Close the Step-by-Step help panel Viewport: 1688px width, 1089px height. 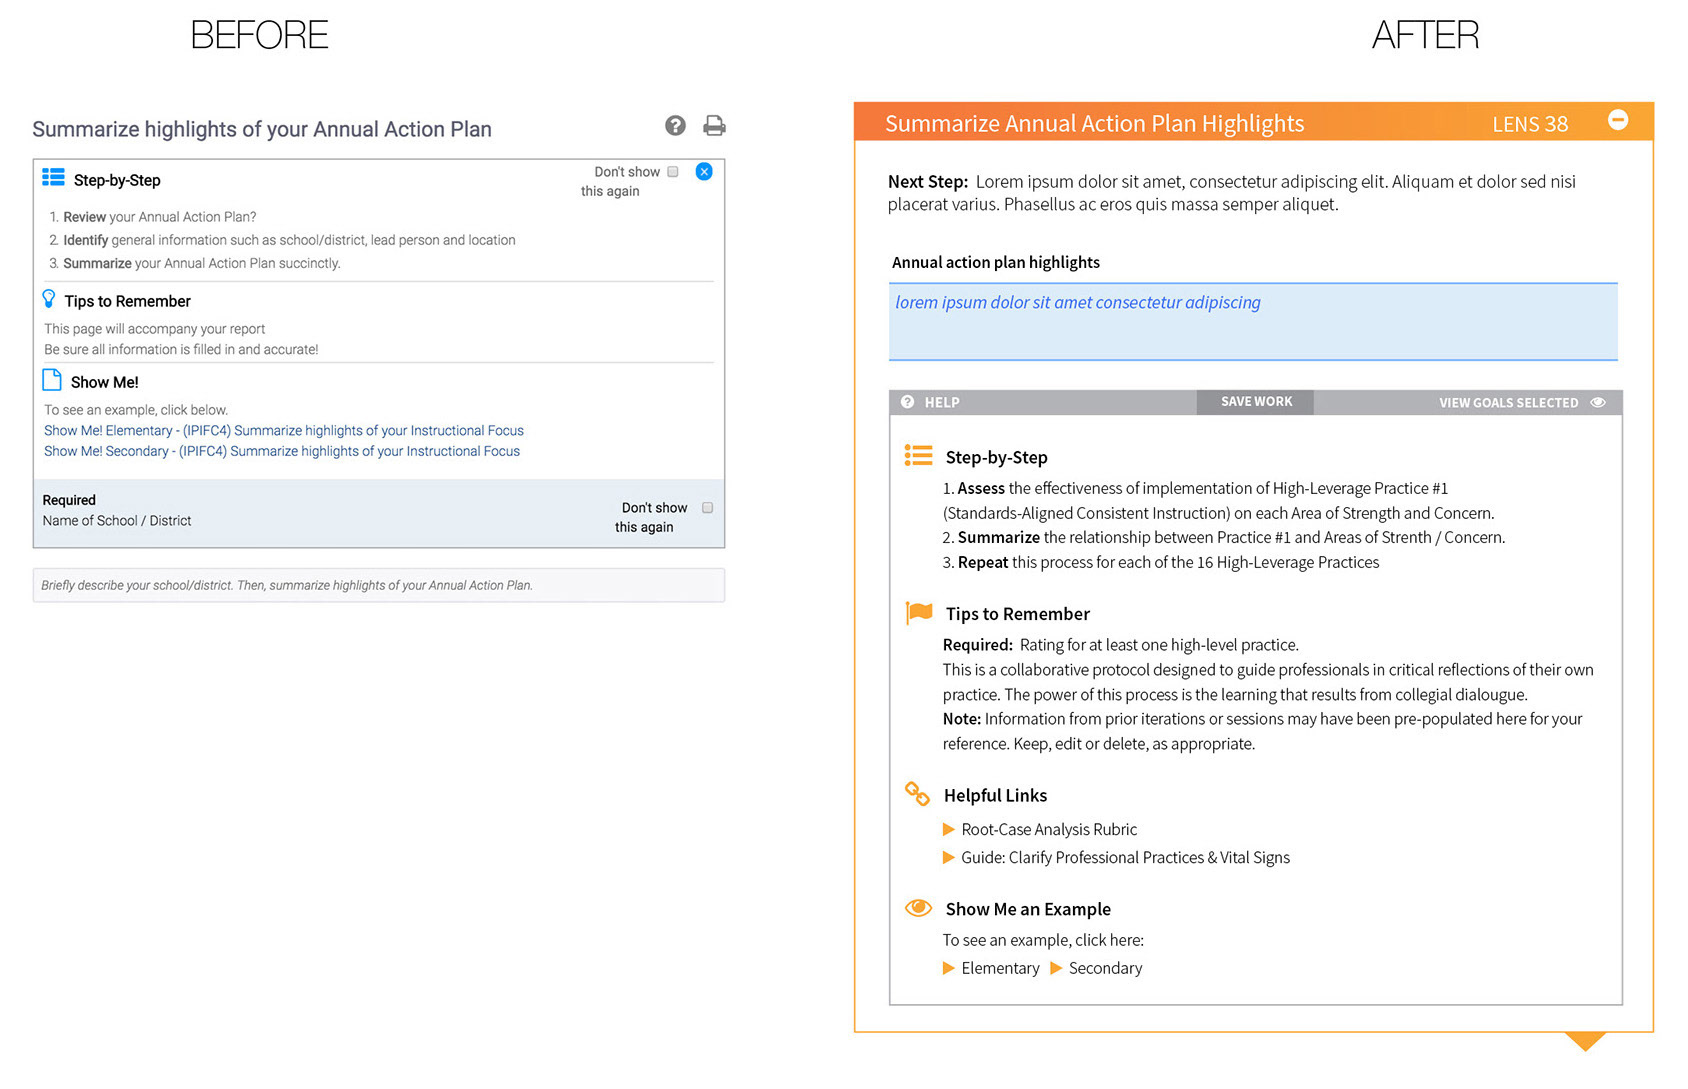tap(704, 172)
